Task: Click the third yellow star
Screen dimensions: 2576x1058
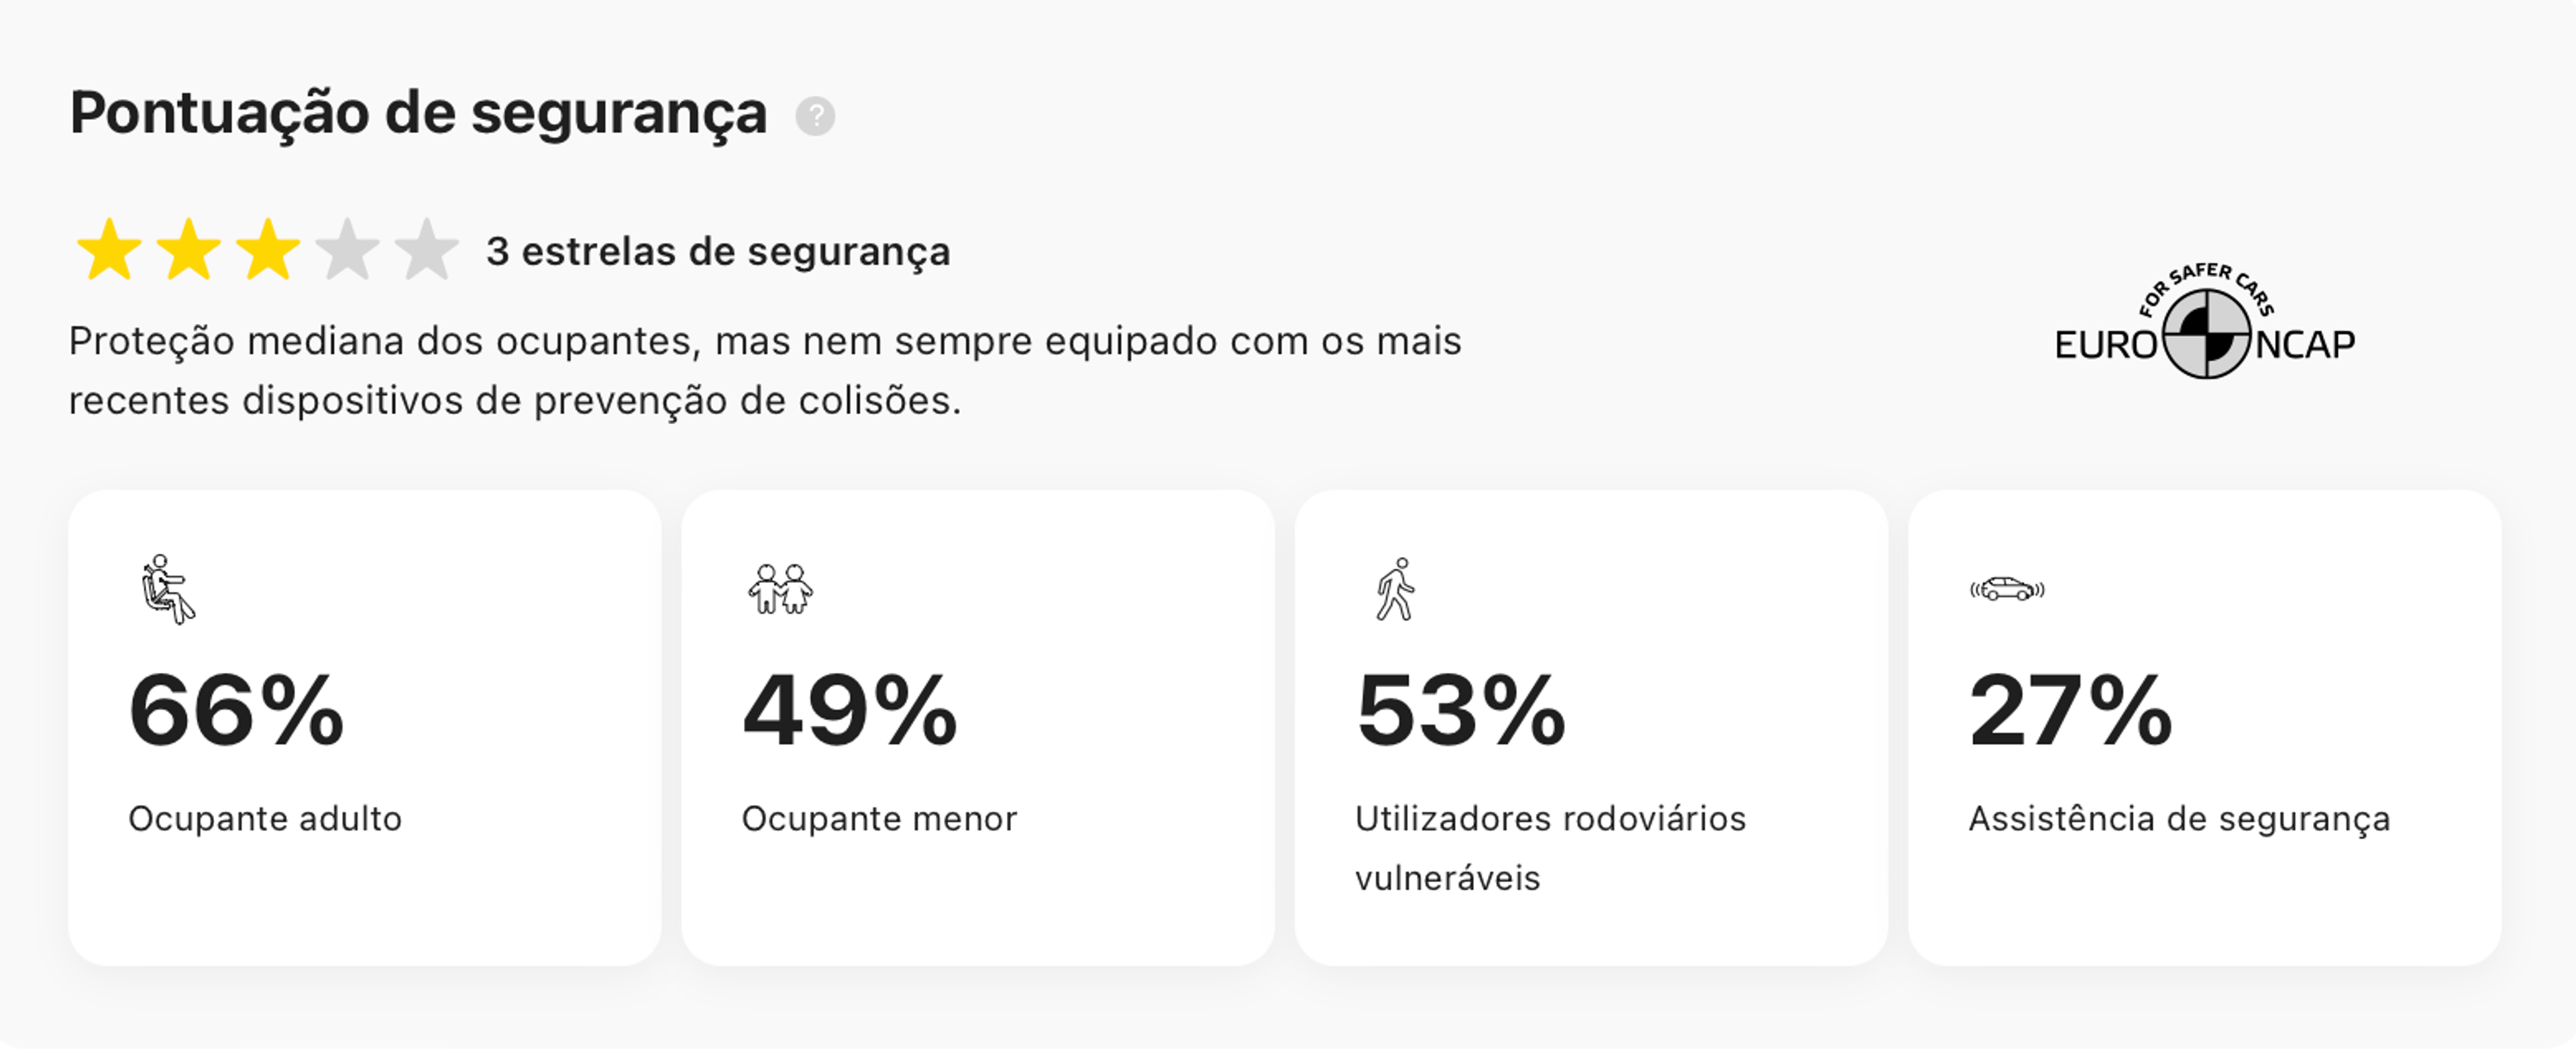Action: [268, 250]
